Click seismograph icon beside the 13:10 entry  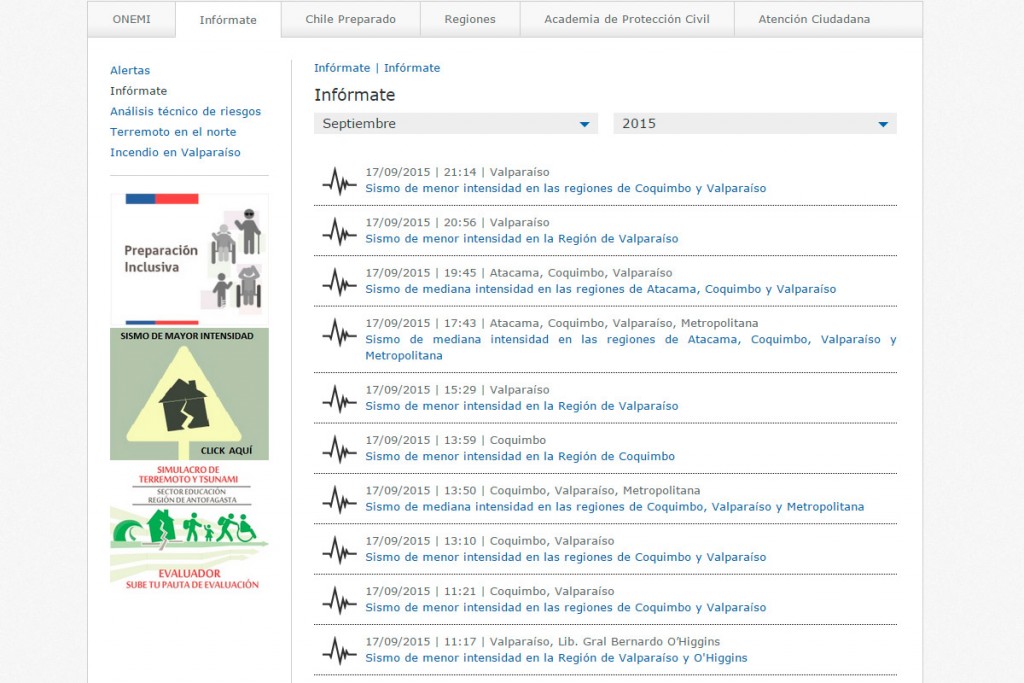[x=340, y=549]
